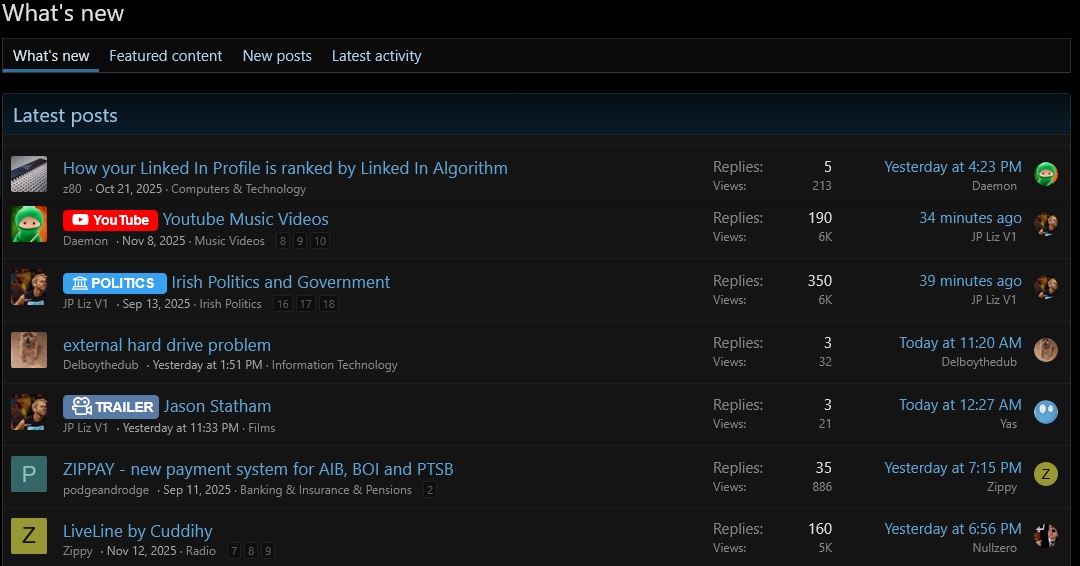
Task: Click the '34 minutes ago' latest post timestamp
Action: (x=970, y=218)
